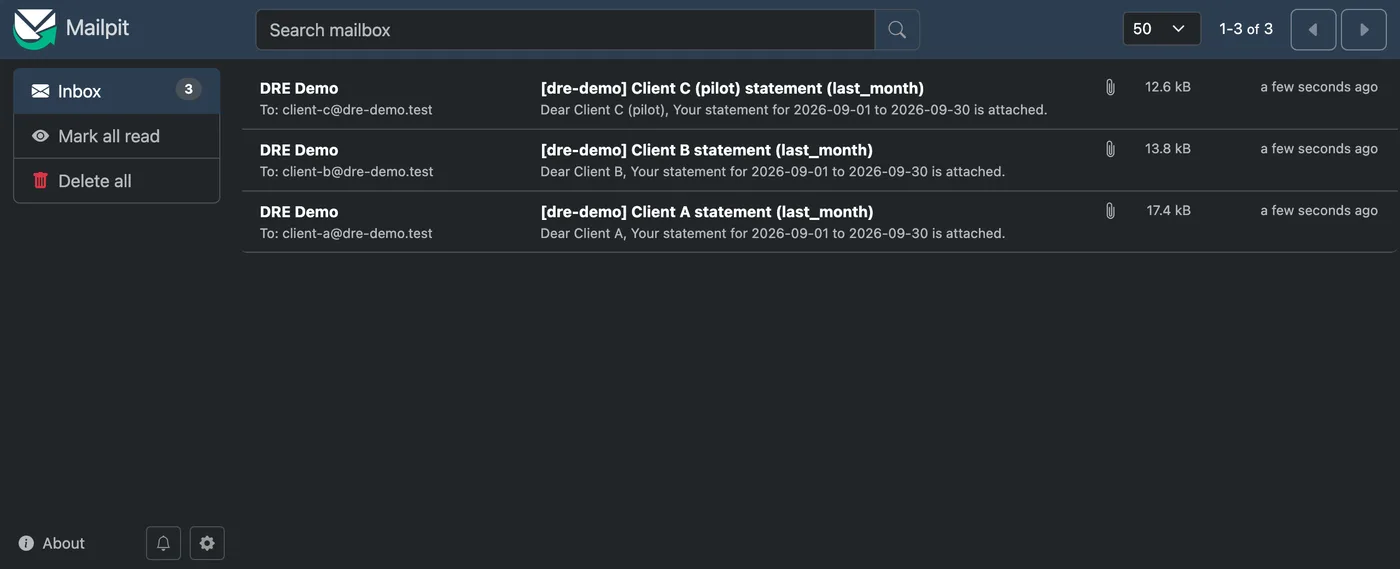Click preview text 'Dear Client C (pilot)'
Viewport: 1400px width, 569px height.
605,110
